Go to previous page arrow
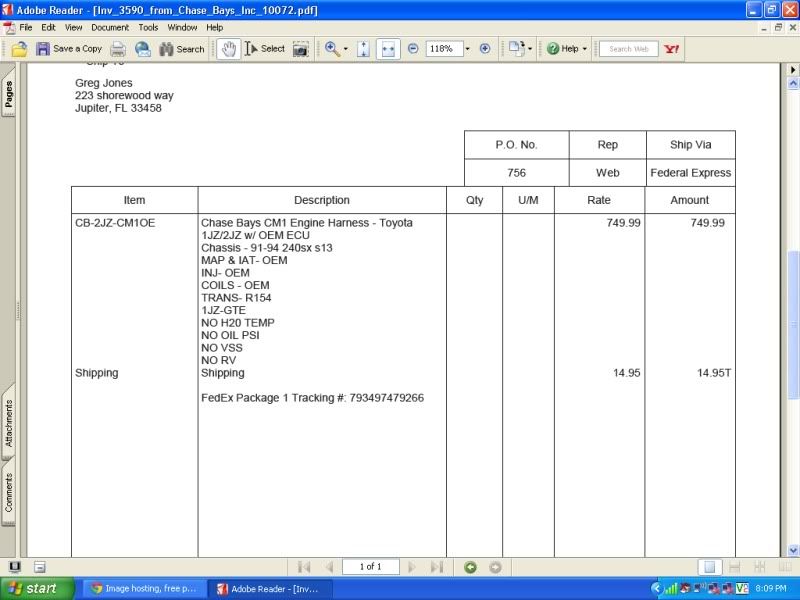The width and height of the screenshot is (800, 600). tap(330, 567)
